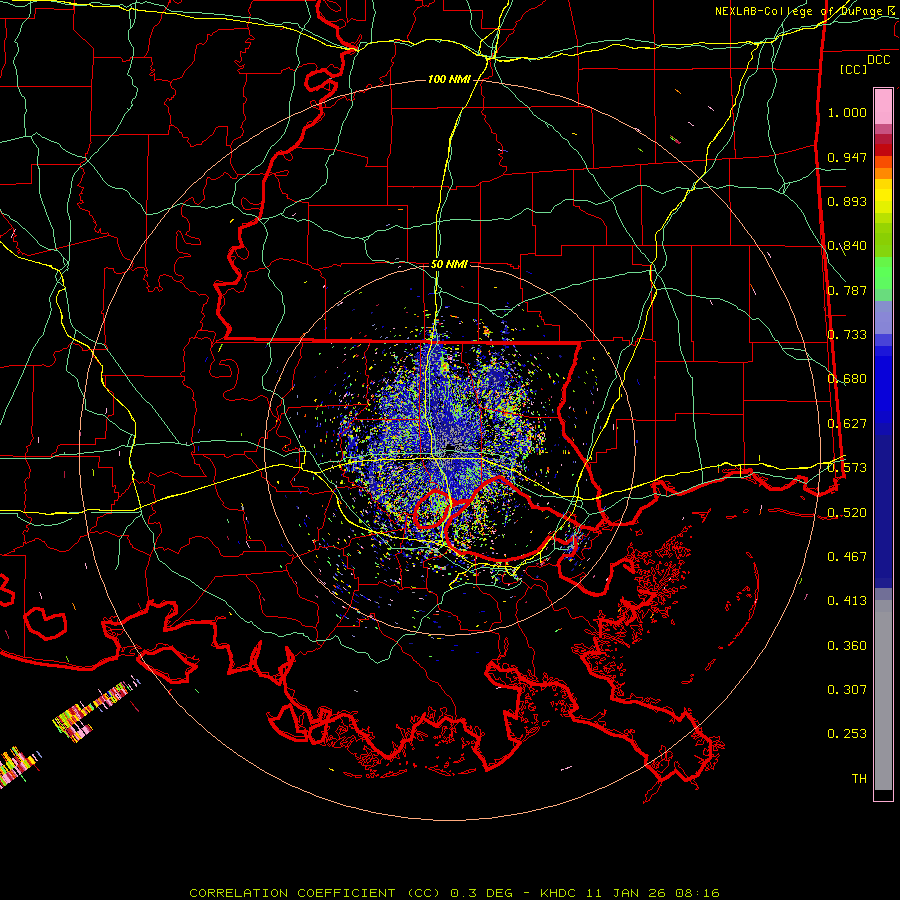Click inside the small round lake outline
Viewport: 900px width, 900px height.
[432, 509]
